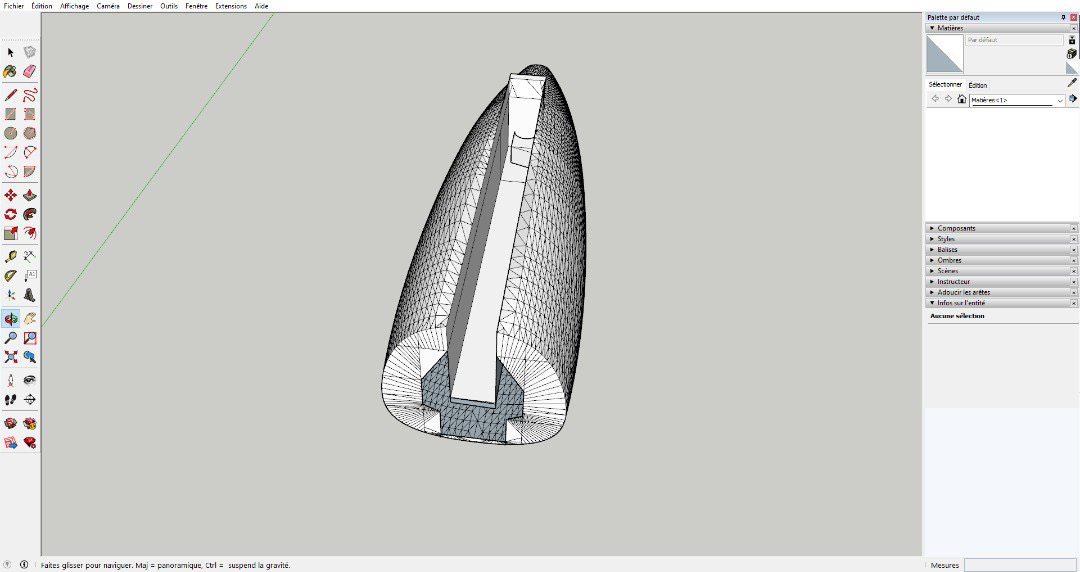Image resolution: width=1080 pixels, height=572 pixels.
Task: Choose the Line pencil tool
Action: pos(11,95)
